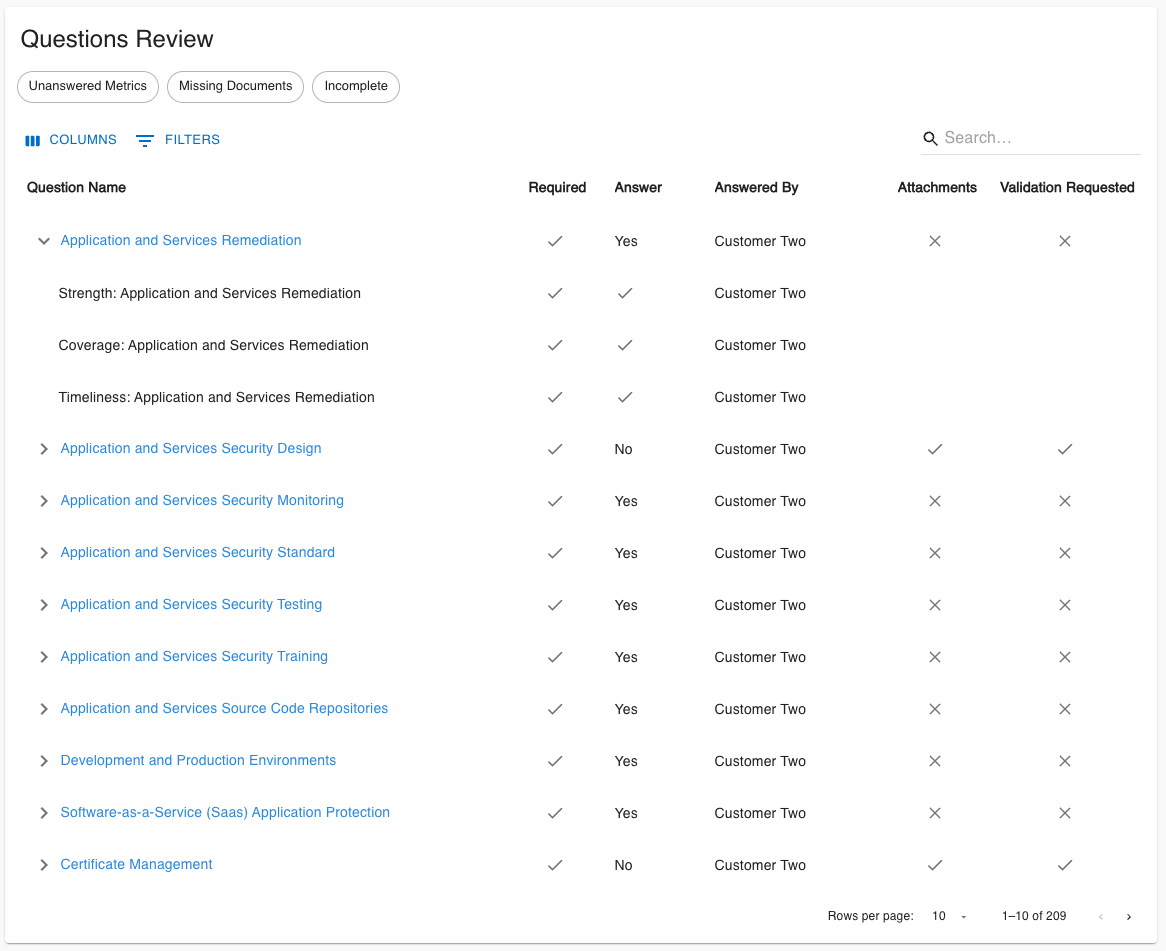This screenshot has width=1166, height=951.
Task: Click the Required checkmark for Certificate Management
Action: point(555,865)
